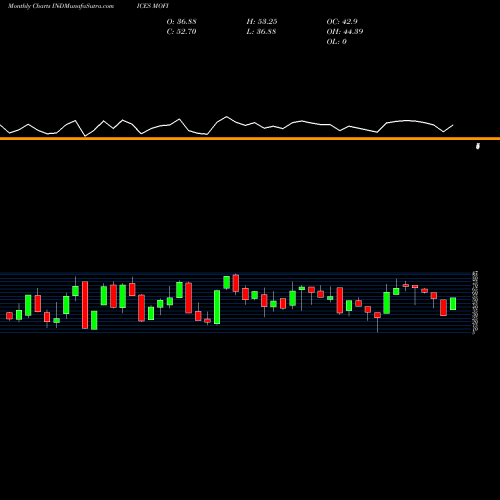
Task: Click the 'Monthly Charts INDMunafaSutra.com' title text
Action: pos(61,6)
